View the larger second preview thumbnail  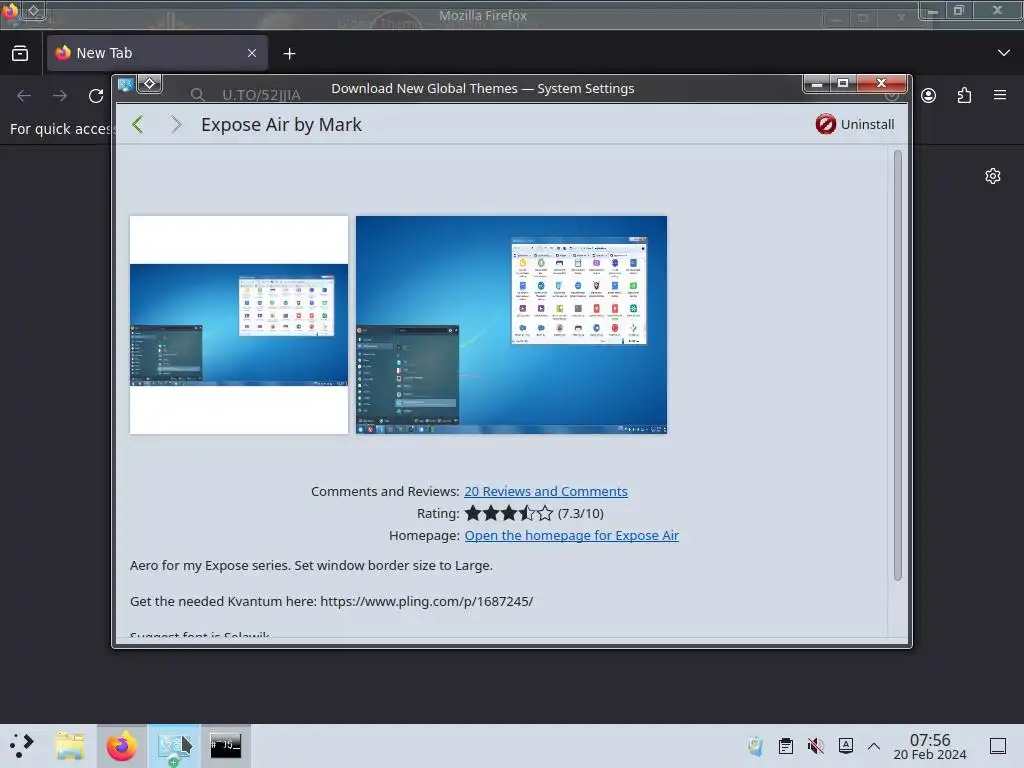coord(511,325)
